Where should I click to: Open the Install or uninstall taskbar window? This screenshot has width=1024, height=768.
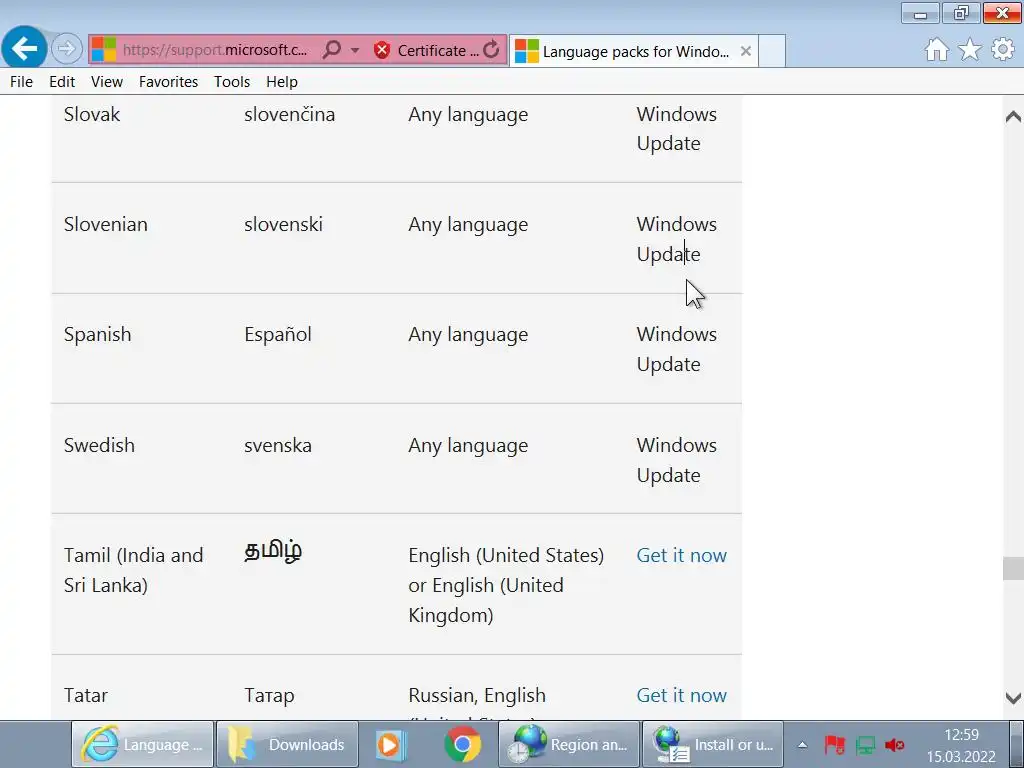click(x=713, y=744)
